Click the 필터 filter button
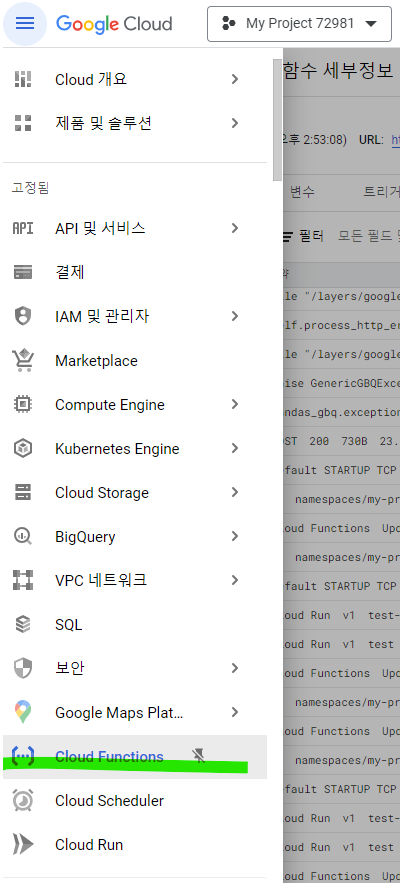 click(x=303, y=236)
